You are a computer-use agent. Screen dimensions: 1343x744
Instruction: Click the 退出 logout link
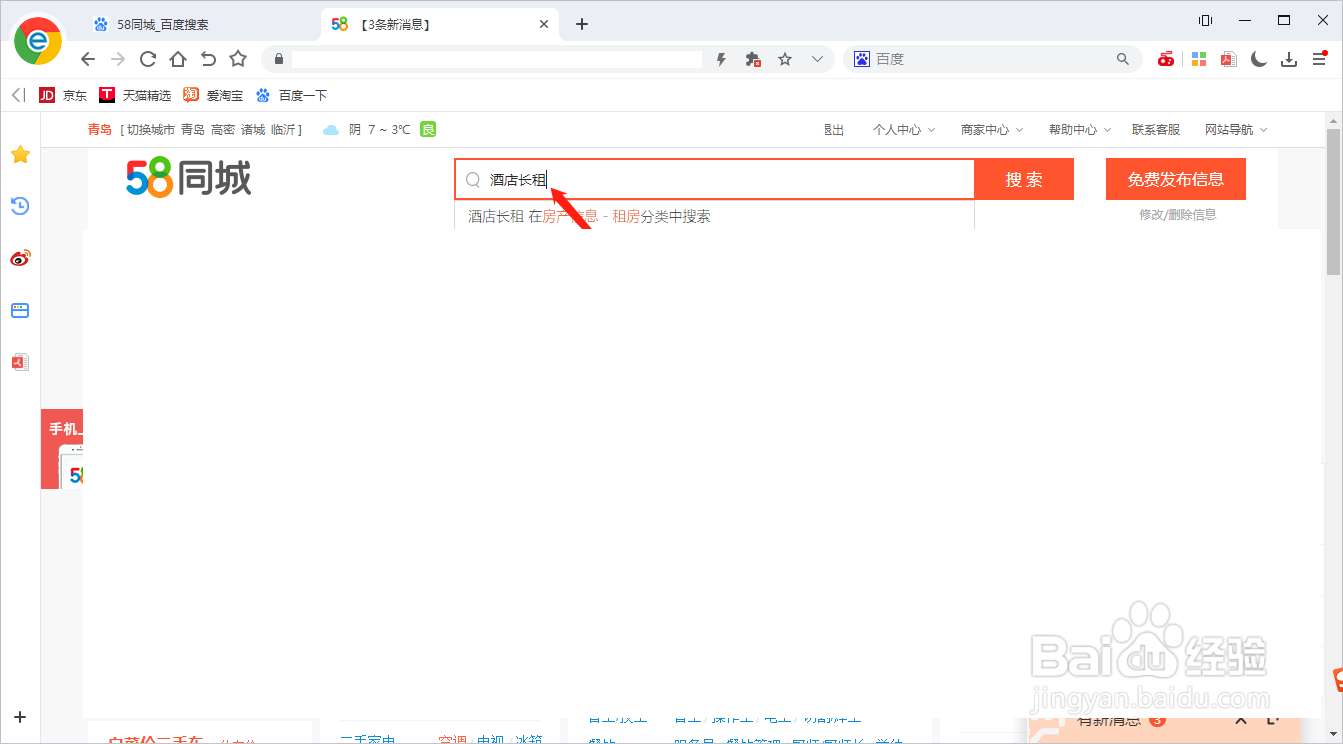834,130
